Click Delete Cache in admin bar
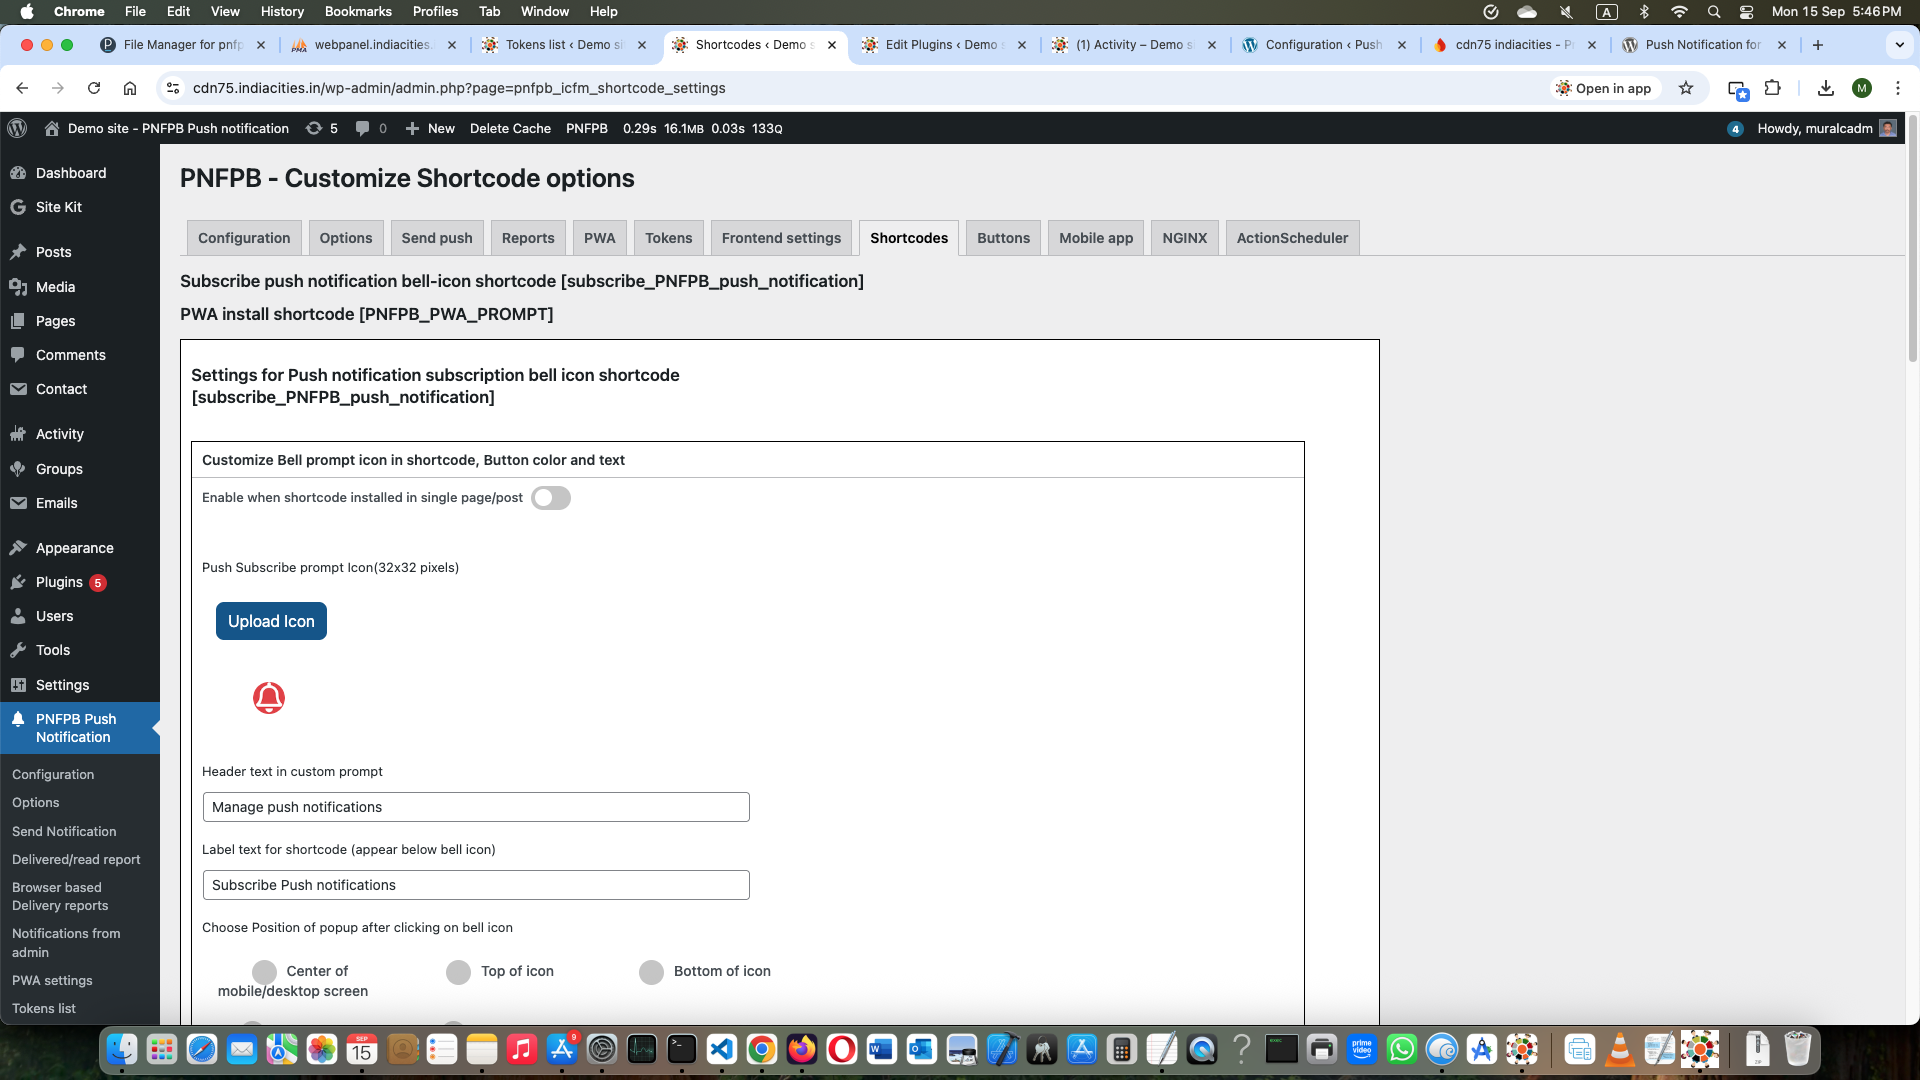The height and width of the screenshot is (1080, 1920). pos(510,128)
